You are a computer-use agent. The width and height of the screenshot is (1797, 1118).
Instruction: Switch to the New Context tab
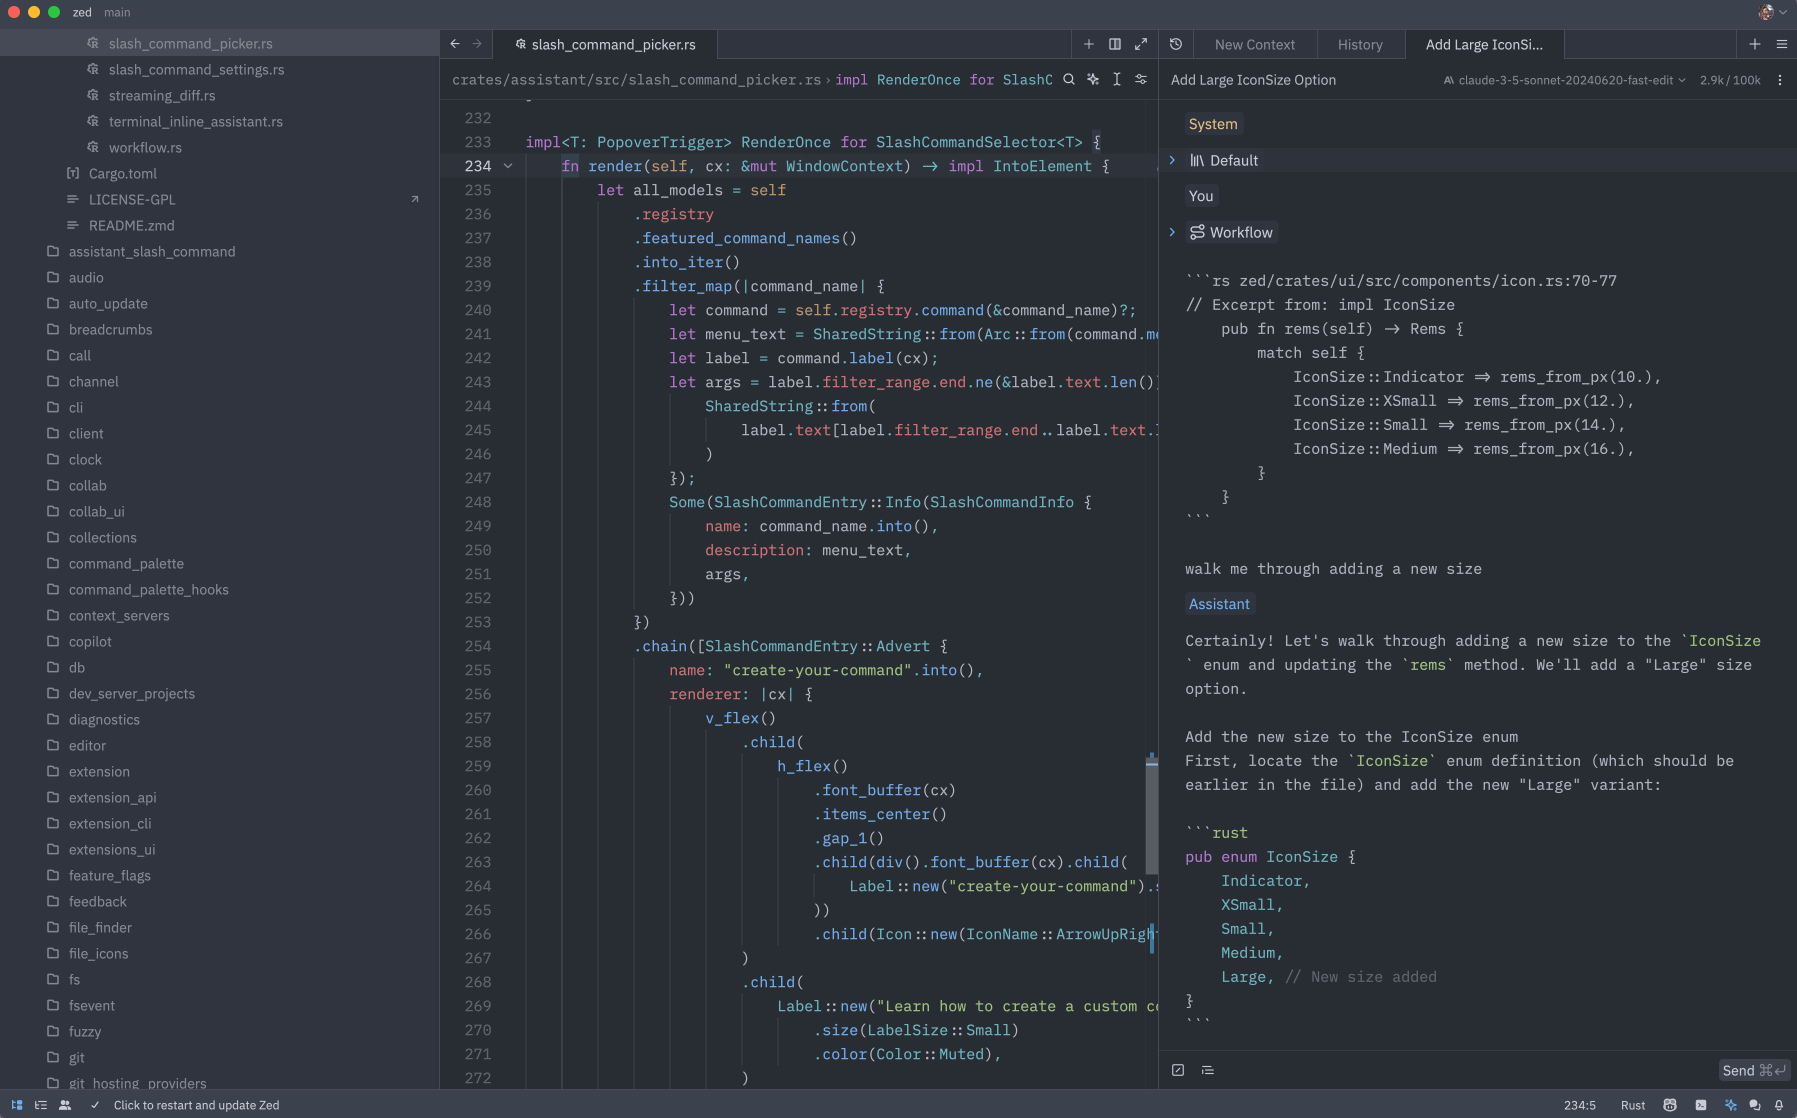pyautogui.click(x=1254, y=45)
